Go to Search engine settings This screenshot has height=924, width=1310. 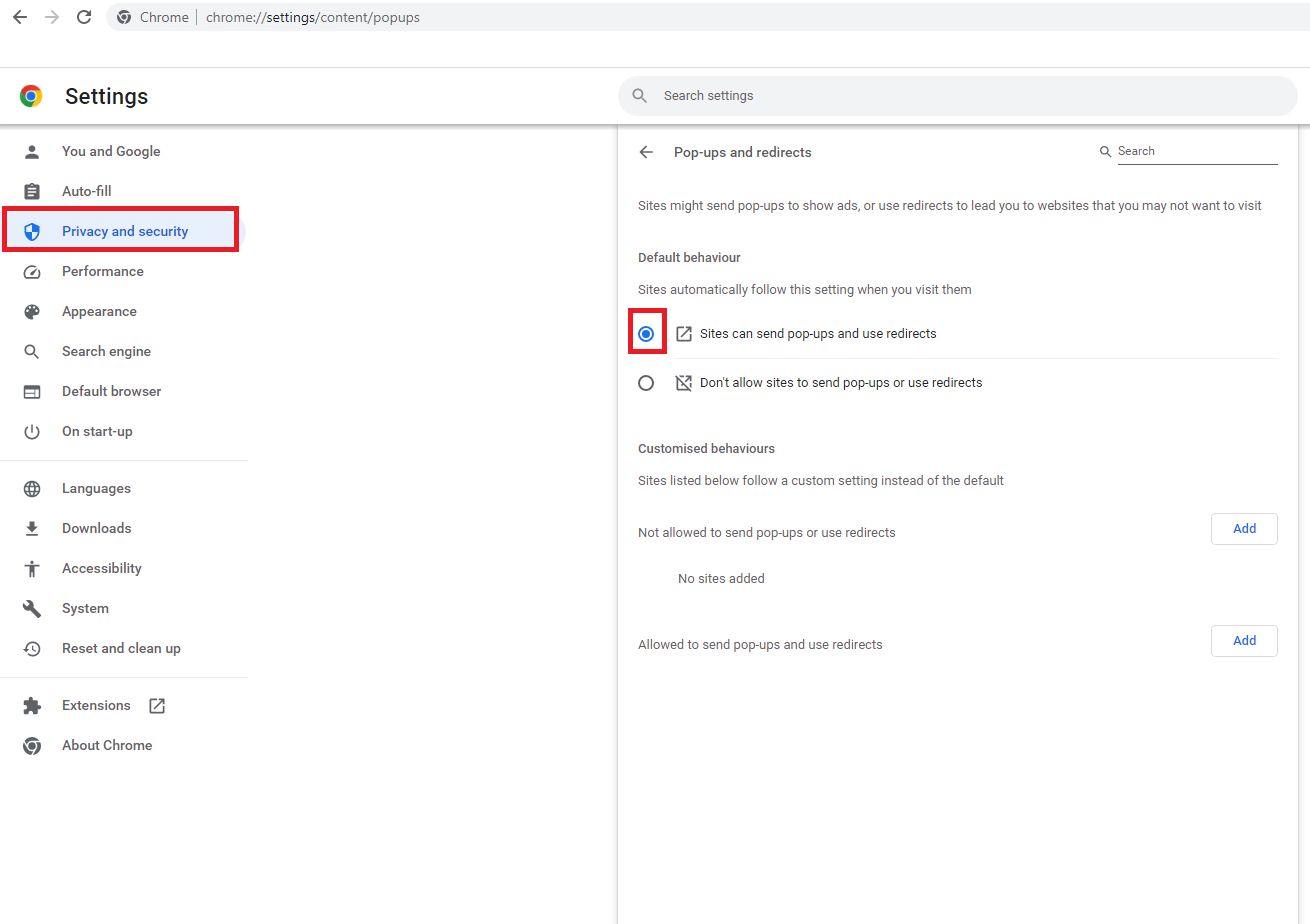pyautogui.click(x=106, y=352)
